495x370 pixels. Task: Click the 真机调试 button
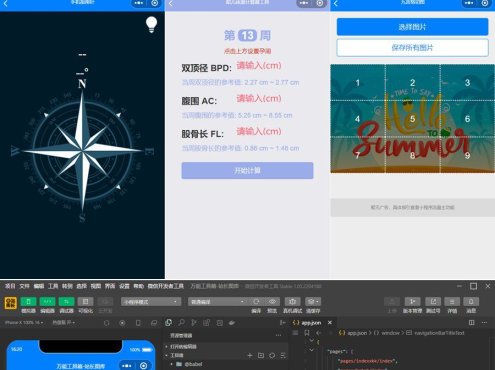coord(292,302)
